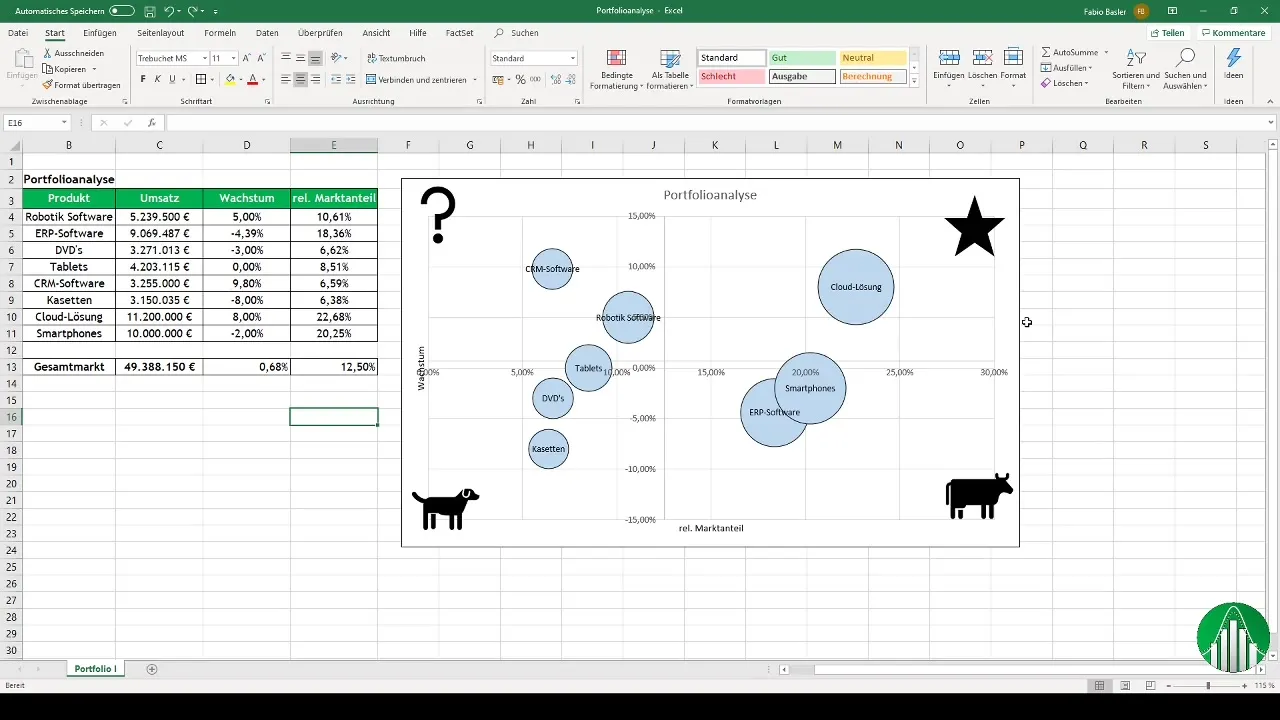Click the borders icon in Schriftart

pos(200,79)
